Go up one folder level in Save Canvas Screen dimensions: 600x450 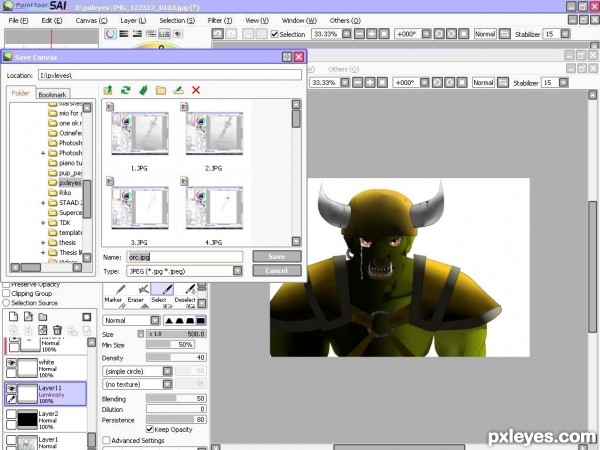click(x=108, y=90)
